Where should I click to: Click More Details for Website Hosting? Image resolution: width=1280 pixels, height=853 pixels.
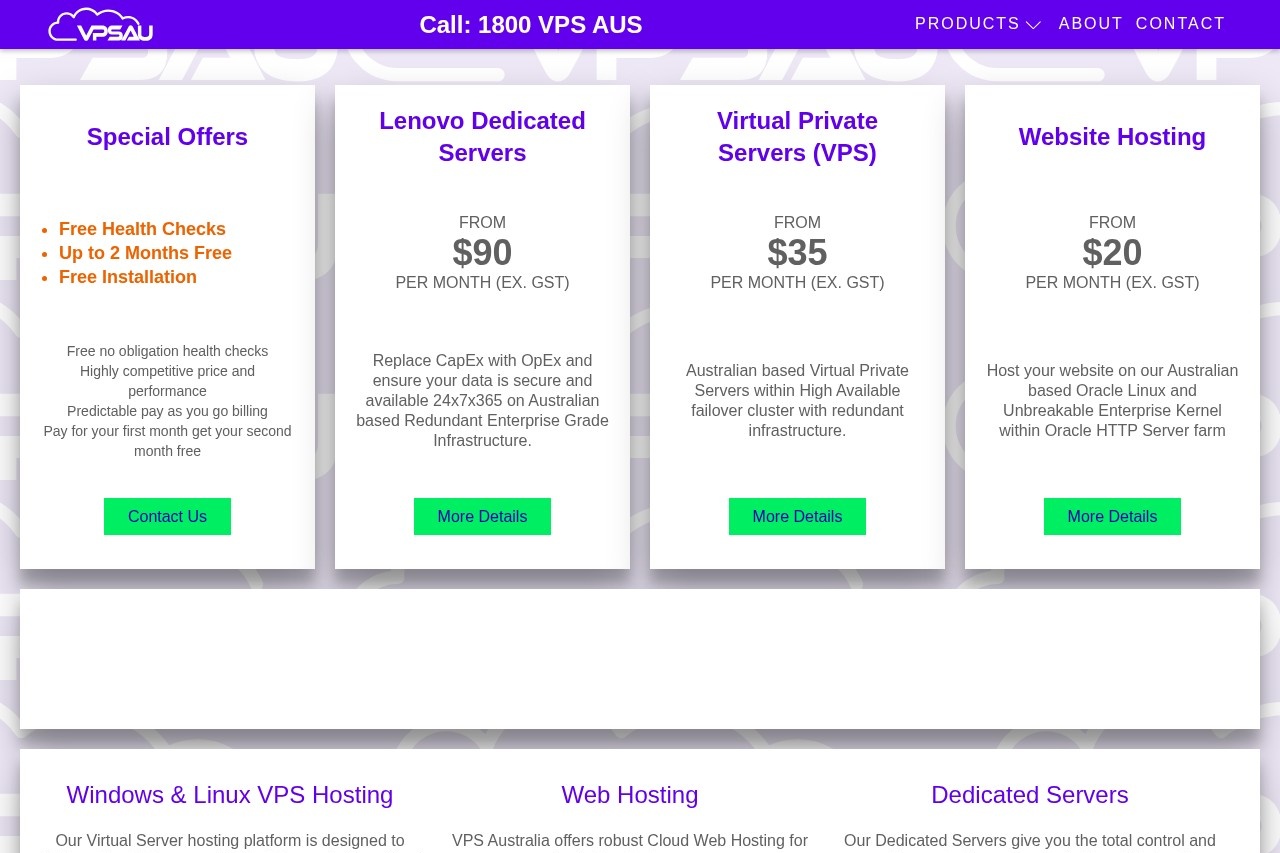1112,516
